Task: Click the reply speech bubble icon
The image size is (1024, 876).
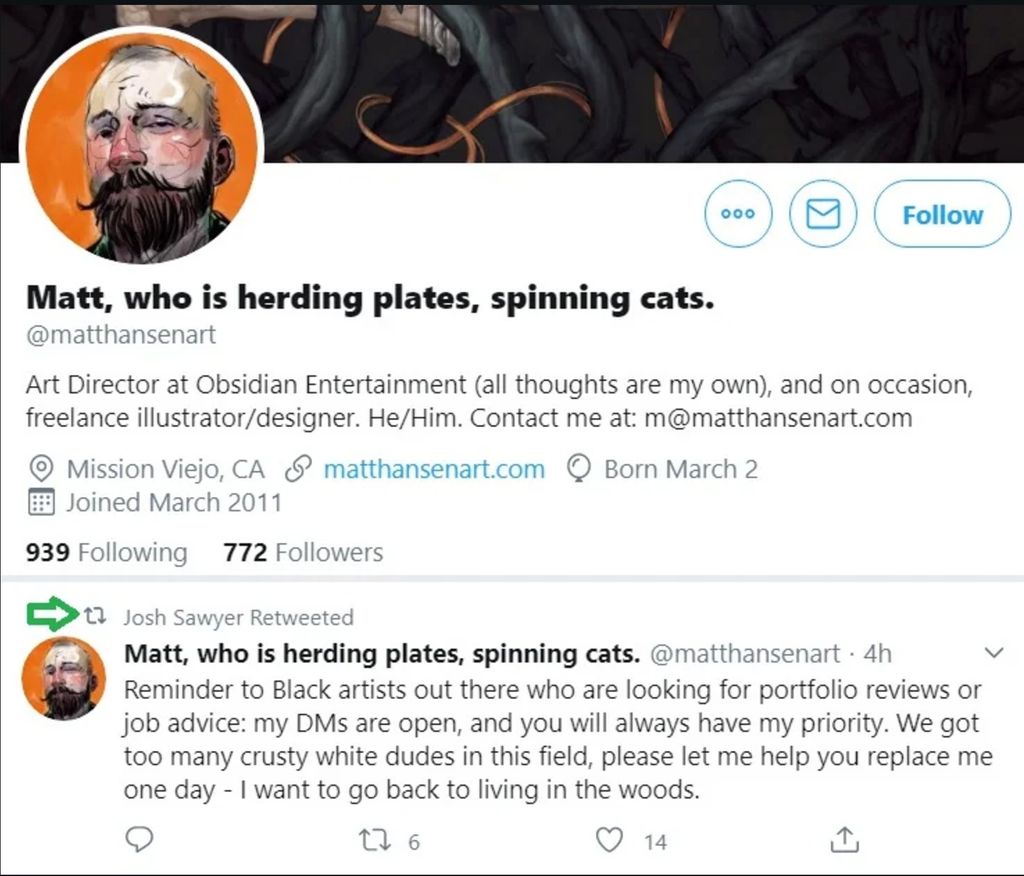Action: 142,840
